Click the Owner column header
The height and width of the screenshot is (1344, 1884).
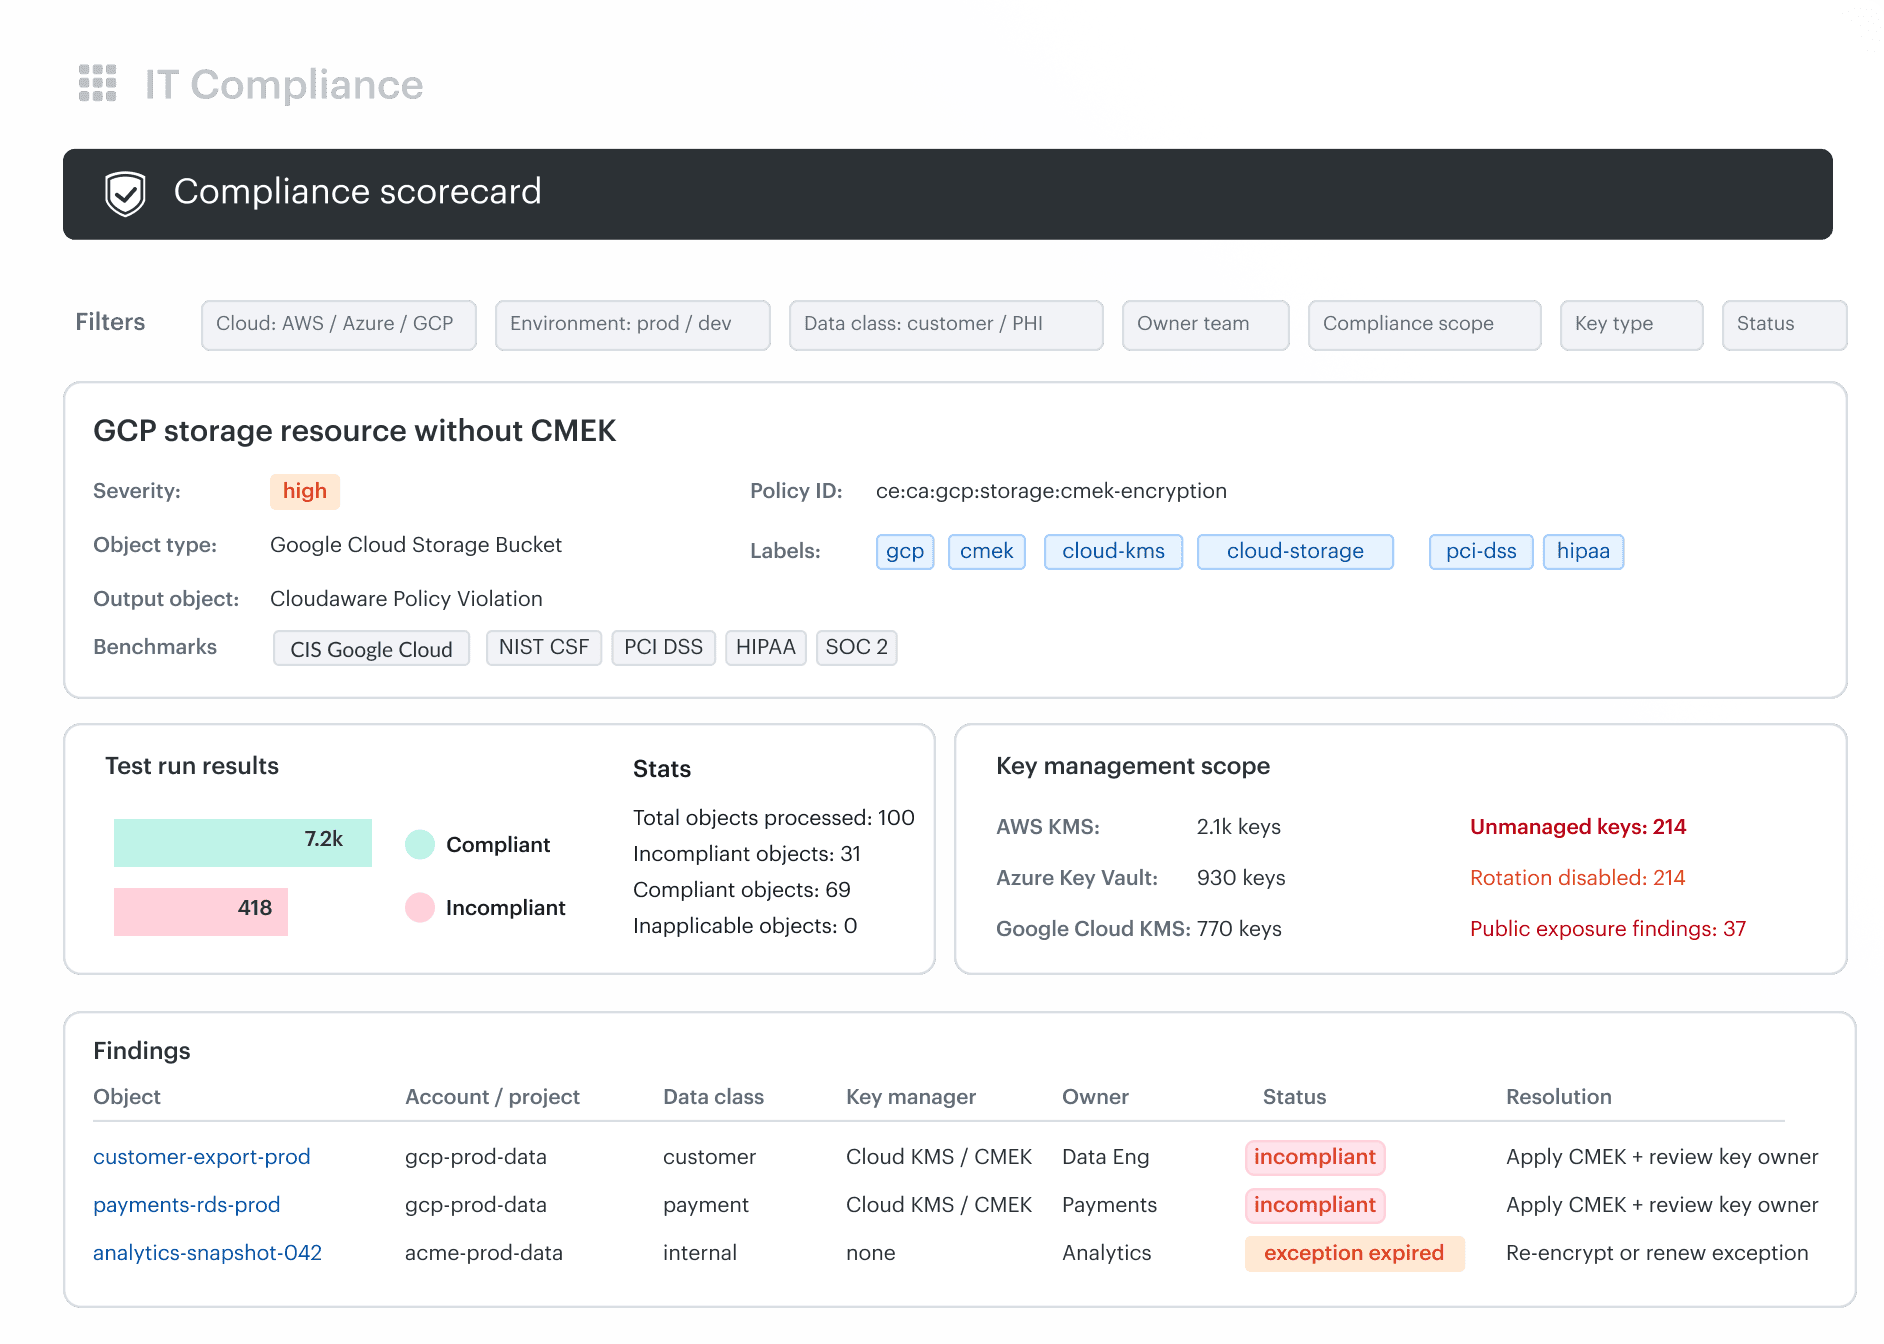coord(1095,1097)
